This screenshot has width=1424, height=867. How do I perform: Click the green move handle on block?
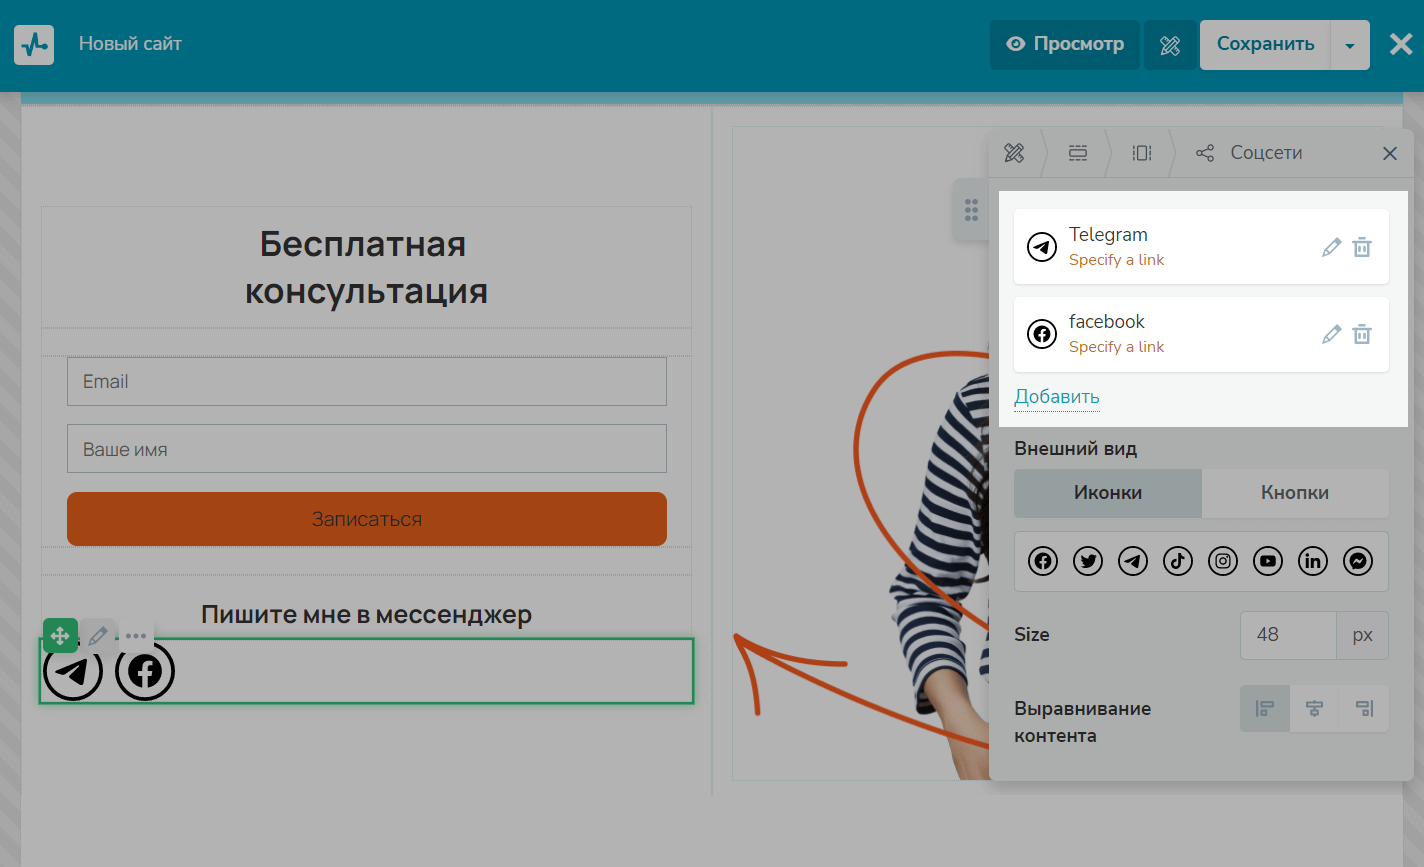[60, 635]
